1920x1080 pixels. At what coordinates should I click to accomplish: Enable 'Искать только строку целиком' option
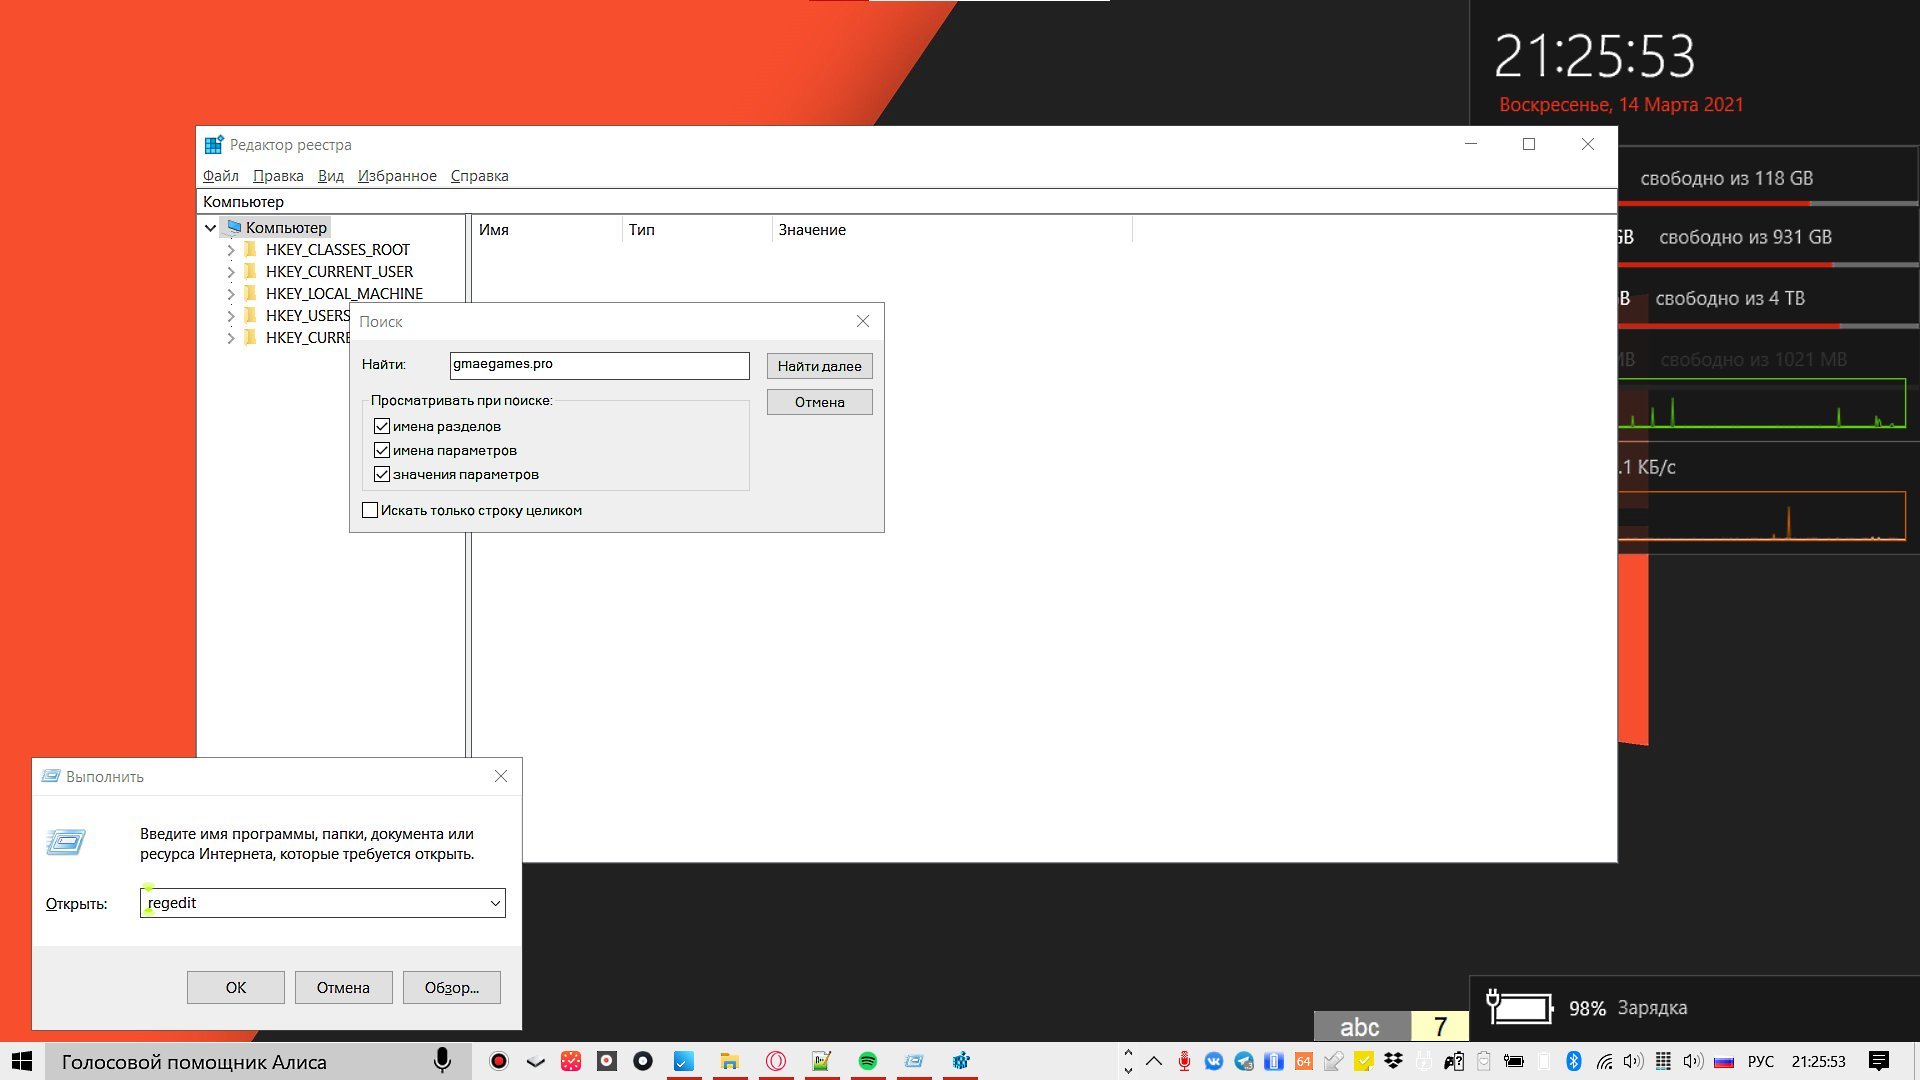pos(370,510)
